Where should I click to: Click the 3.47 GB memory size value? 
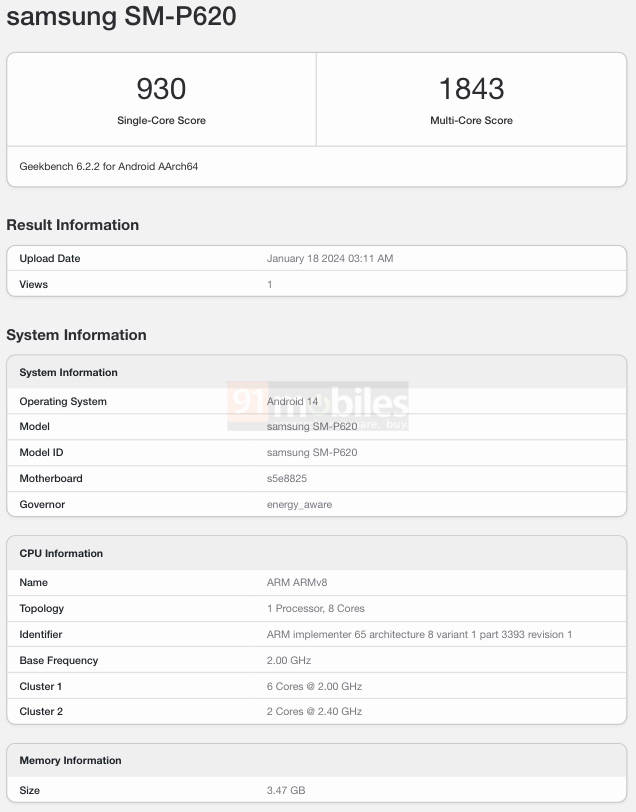286,790
